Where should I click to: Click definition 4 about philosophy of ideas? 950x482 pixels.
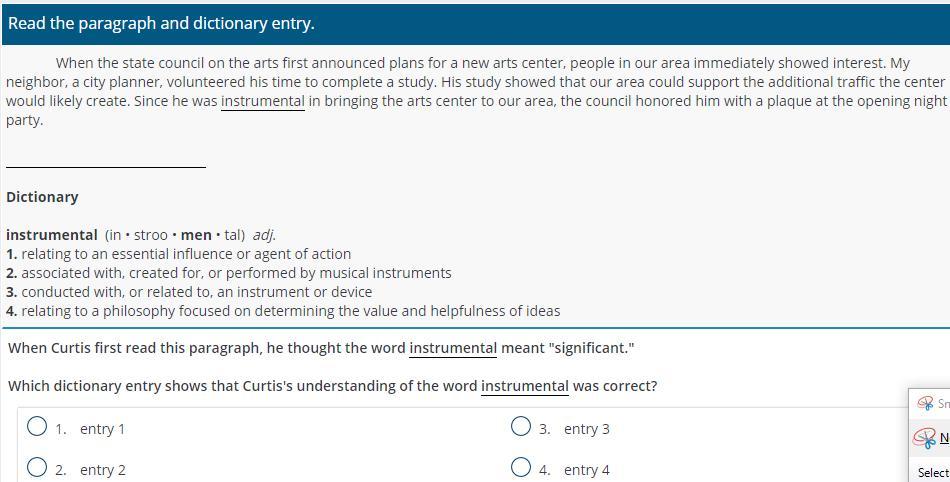(283, 311)
